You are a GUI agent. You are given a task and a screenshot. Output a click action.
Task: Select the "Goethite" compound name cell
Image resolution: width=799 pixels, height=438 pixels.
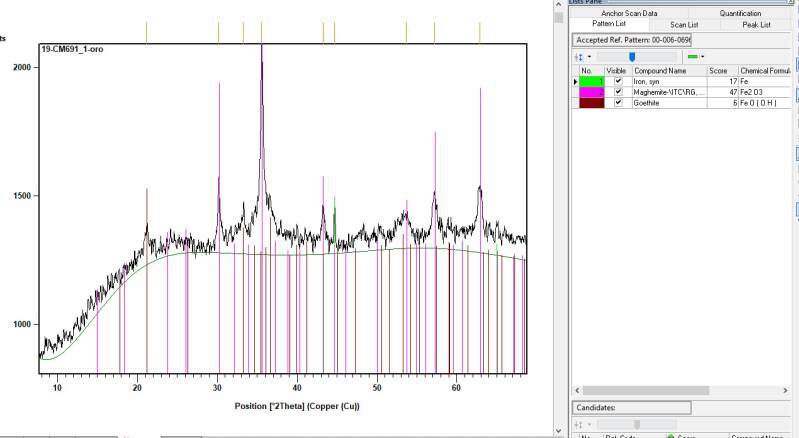[670, 103]
